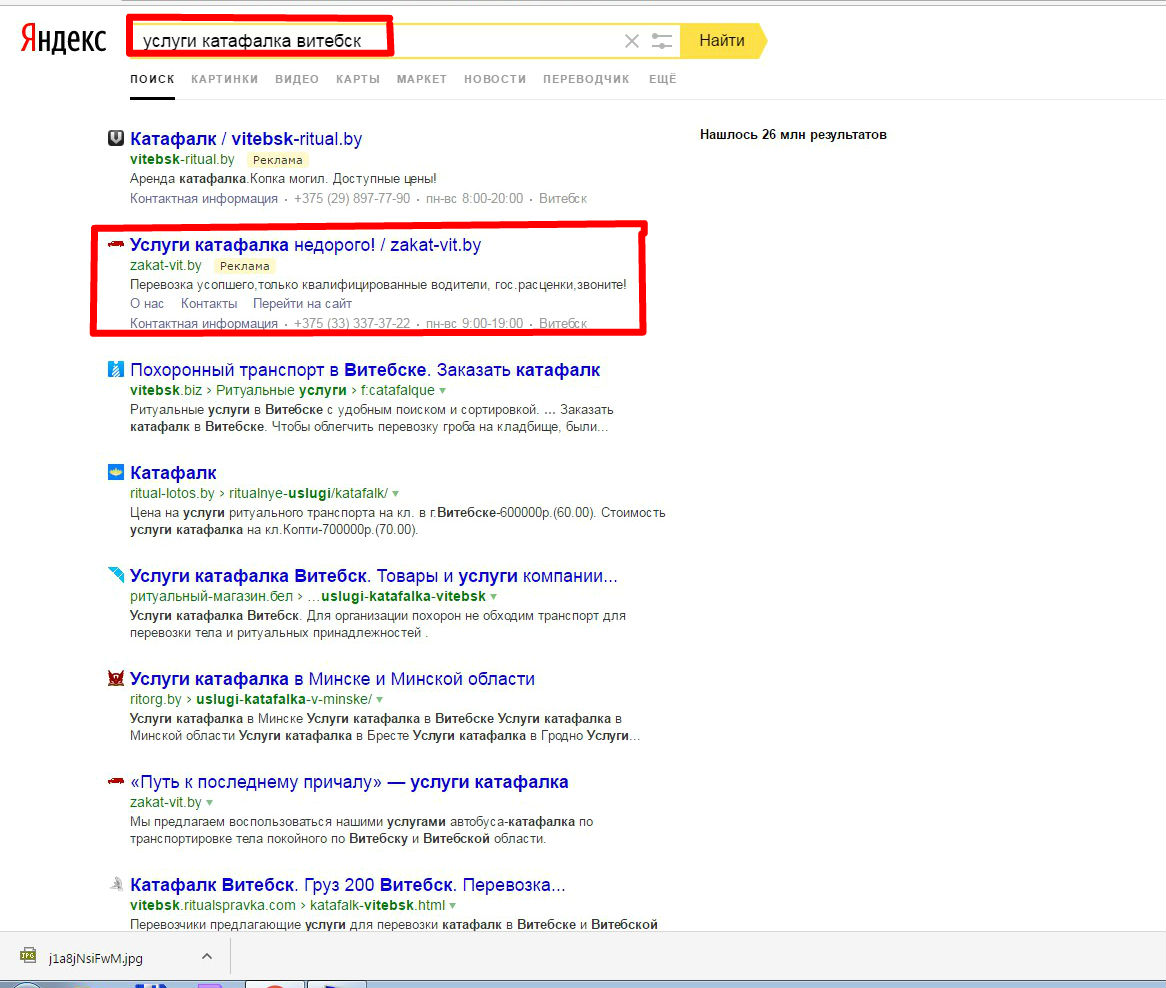
Task: Switch to the Видео tab
Action: tap(297, 79)
